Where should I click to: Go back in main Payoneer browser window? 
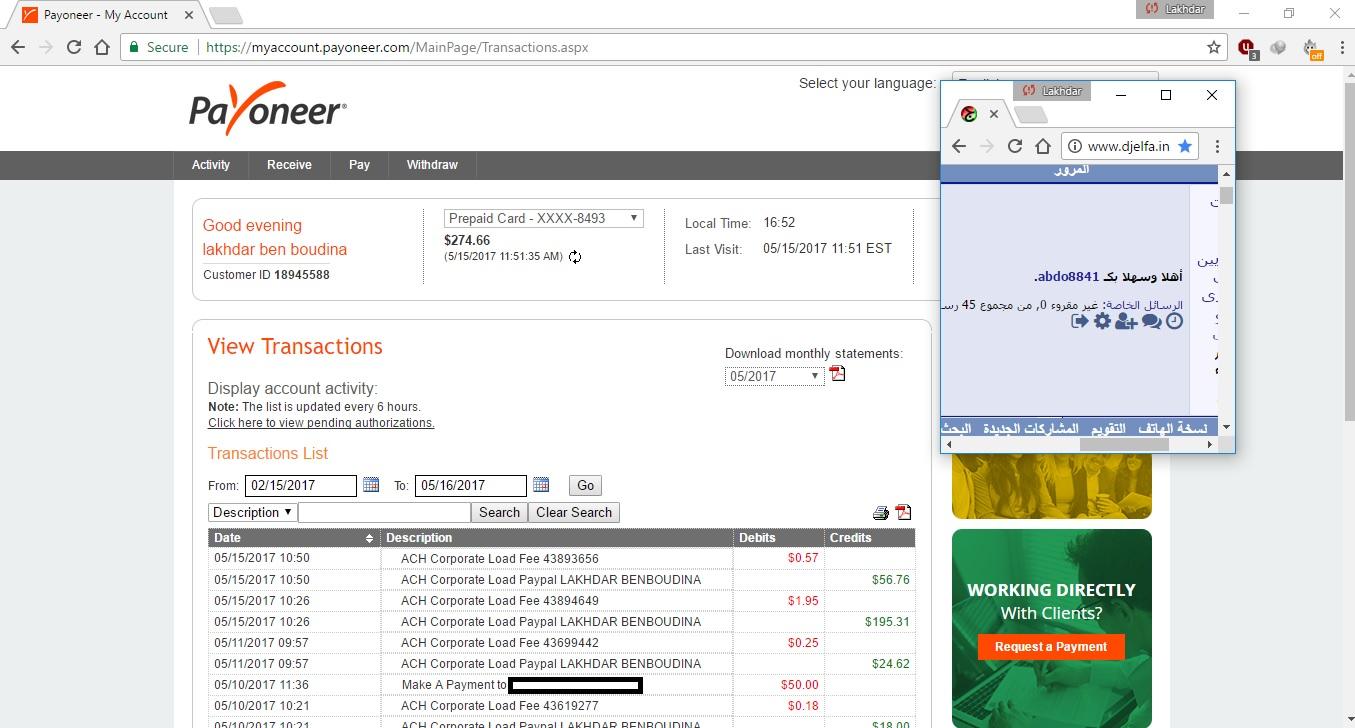(x=18, y=47)
